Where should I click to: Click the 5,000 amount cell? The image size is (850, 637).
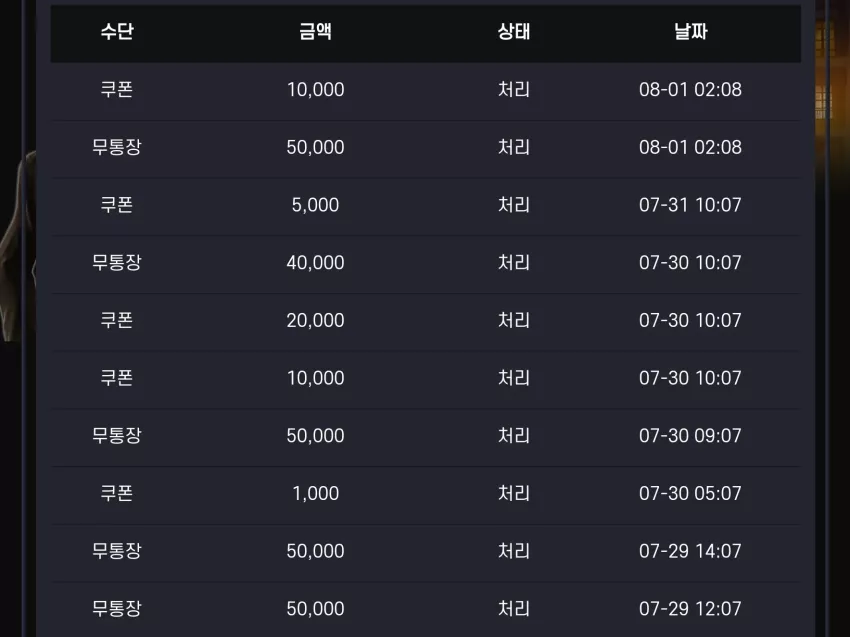click(315, 205)
